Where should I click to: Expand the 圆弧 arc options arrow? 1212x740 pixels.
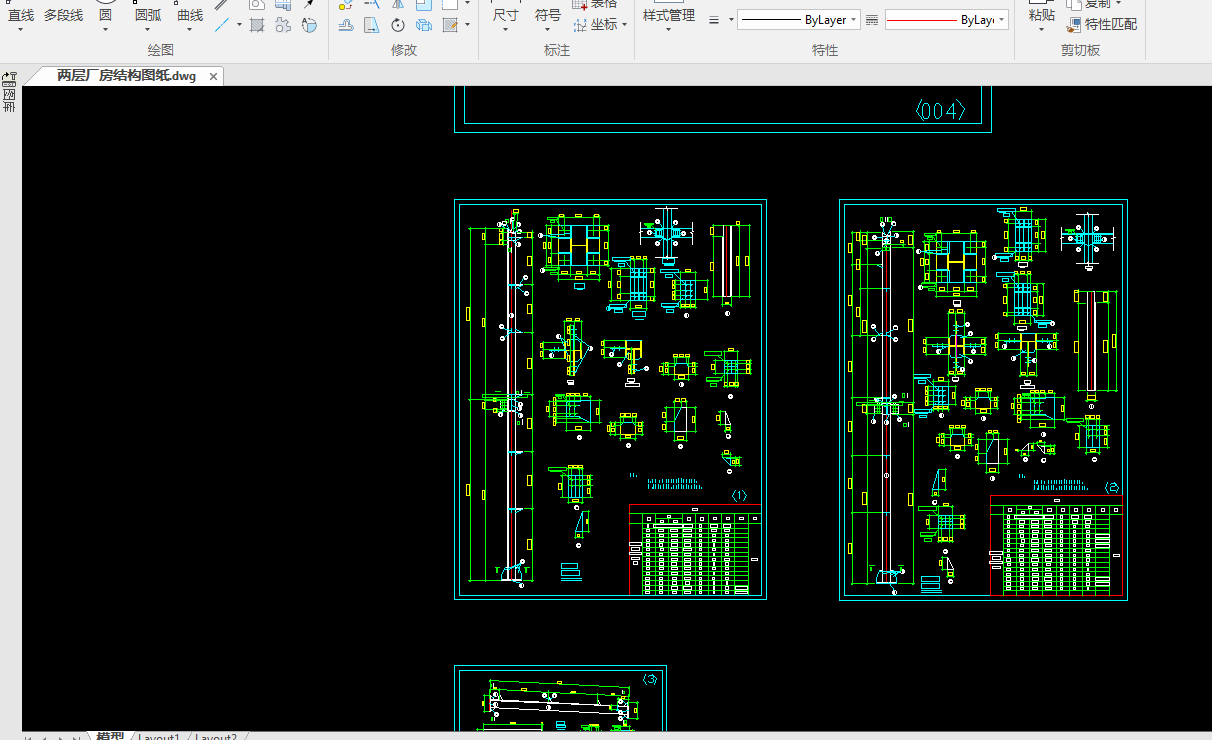point(148,29)
